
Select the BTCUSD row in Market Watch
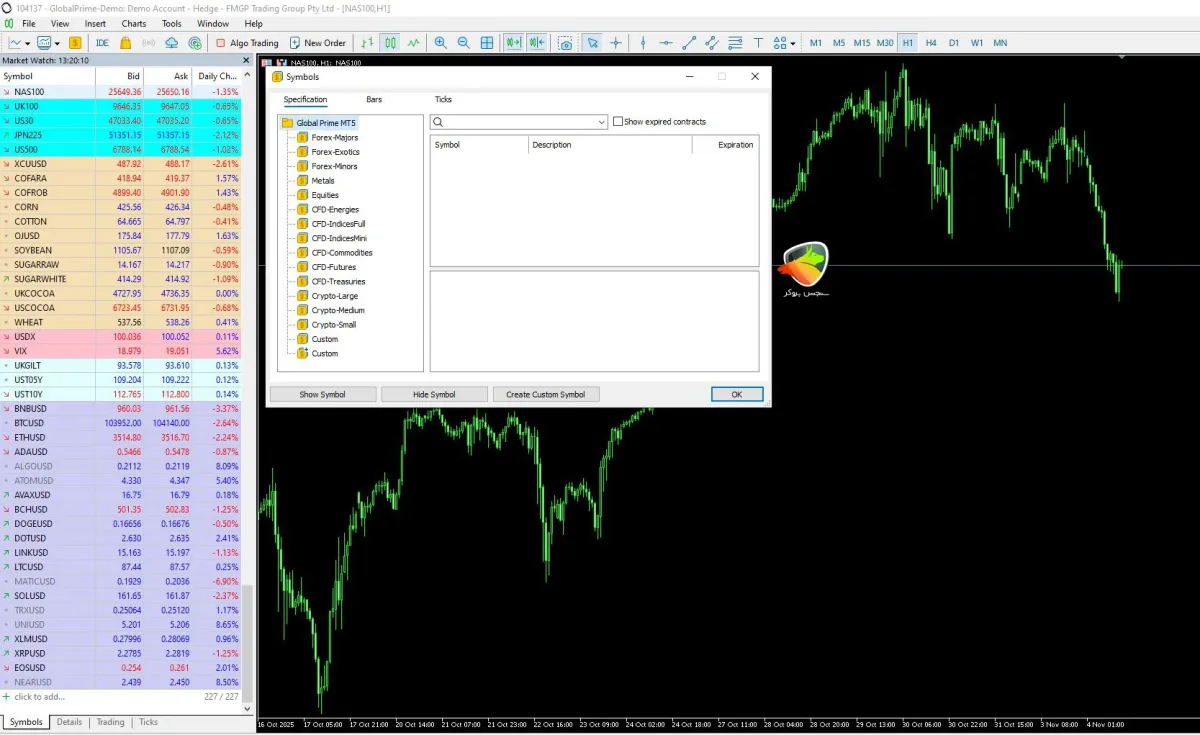pyautogui.click(x=122, y=423)
